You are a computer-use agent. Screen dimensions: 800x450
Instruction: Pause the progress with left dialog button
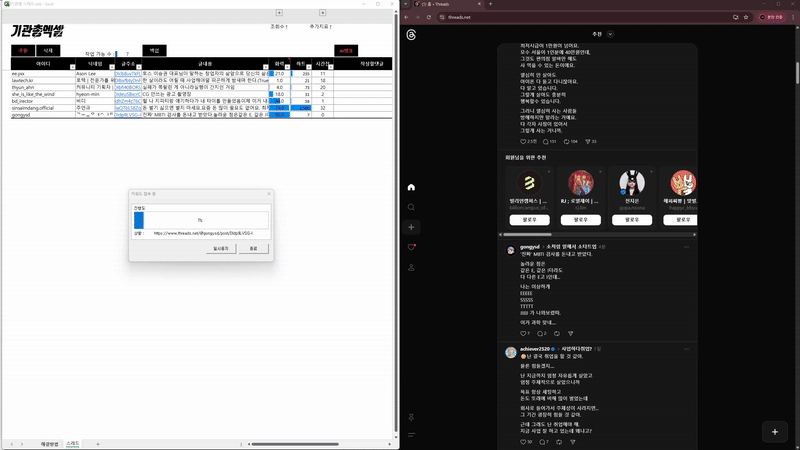pyautogui.click(x=221, y=248)
